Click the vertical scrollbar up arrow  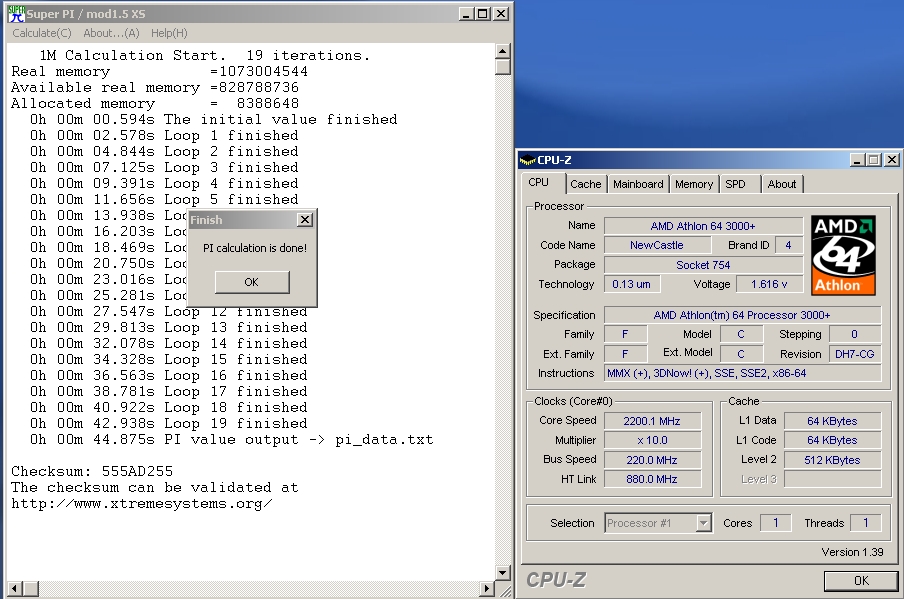503,51
